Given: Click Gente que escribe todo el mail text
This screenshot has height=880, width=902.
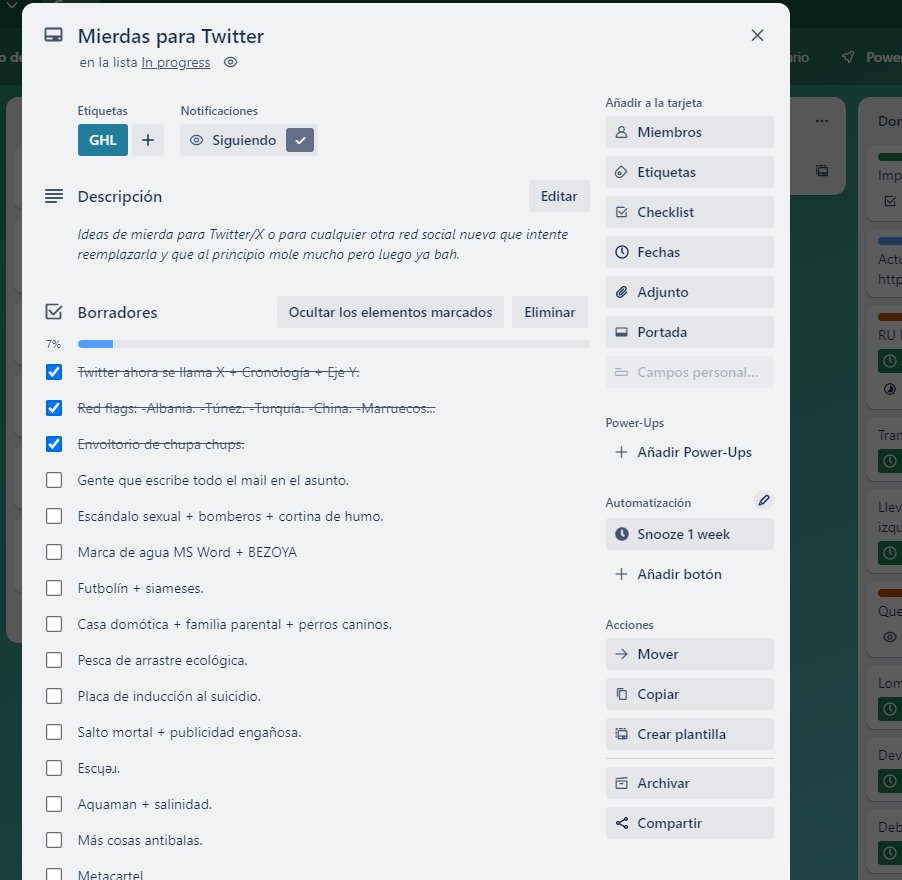Looking at the screenshot, I should [213, 480].
